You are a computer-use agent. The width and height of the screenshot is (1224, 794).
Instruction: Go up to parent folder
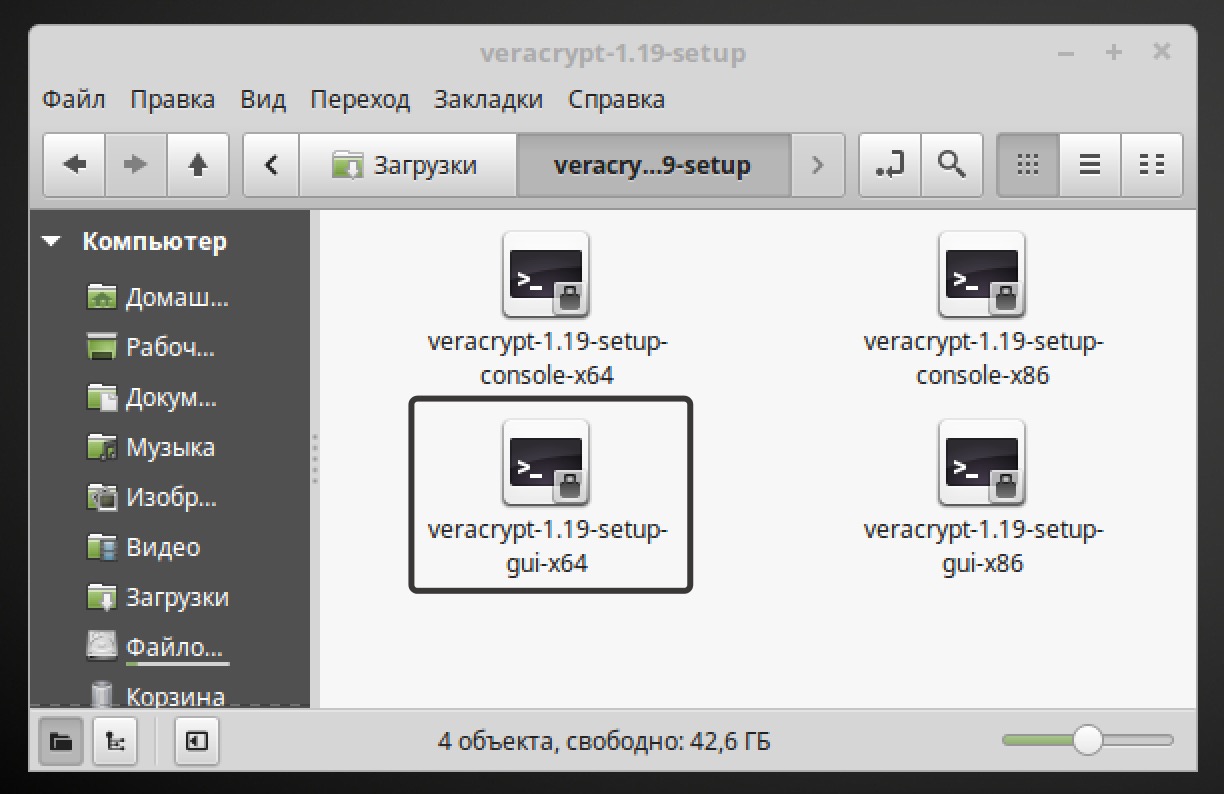coord(198,165)
